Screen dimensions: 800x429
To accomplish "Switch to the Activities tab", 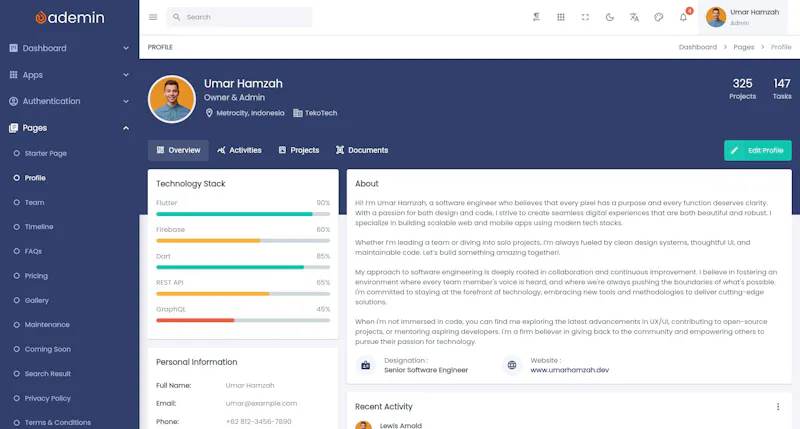I will [239, 150].
